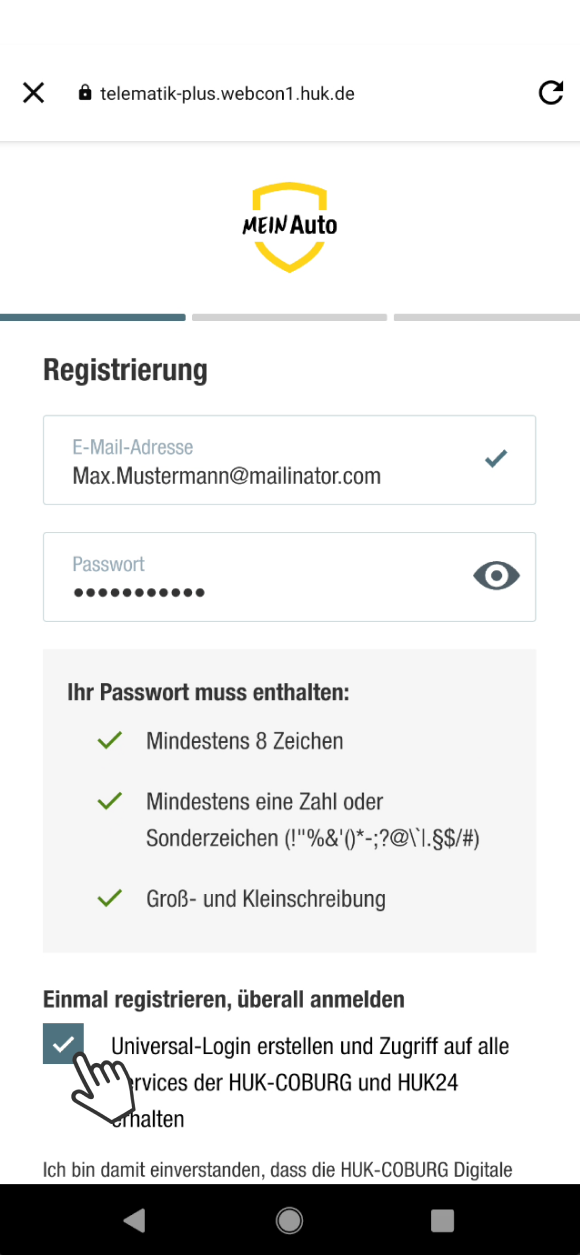Tap the 'Universal-Login erstellen' consent text
Image resolution: width=580 pixels, height=1255 pixels.
[310, 1046]
